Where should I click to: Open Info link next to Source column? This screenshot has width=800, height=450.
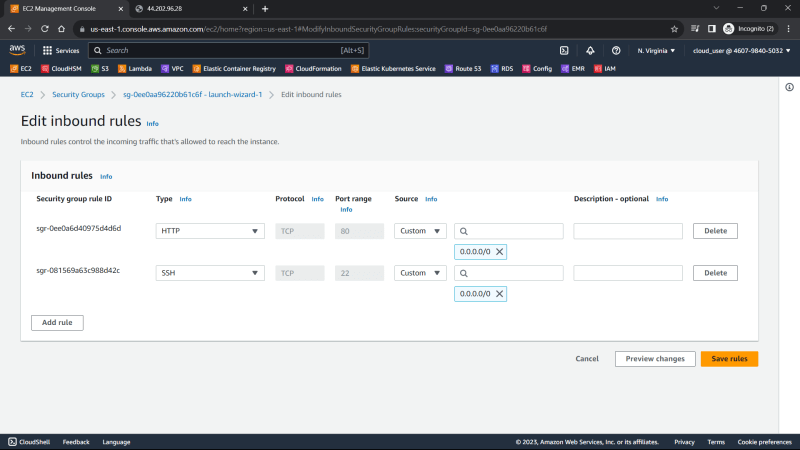click(431, 199)
